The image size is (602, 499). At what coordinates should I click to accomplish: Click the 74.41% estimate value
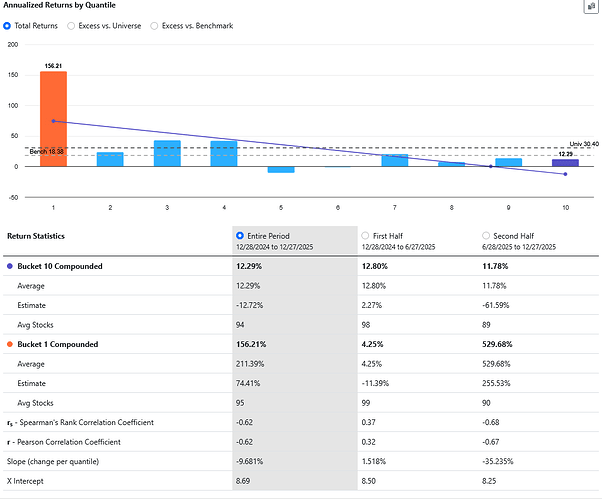(x=248, y=383)
